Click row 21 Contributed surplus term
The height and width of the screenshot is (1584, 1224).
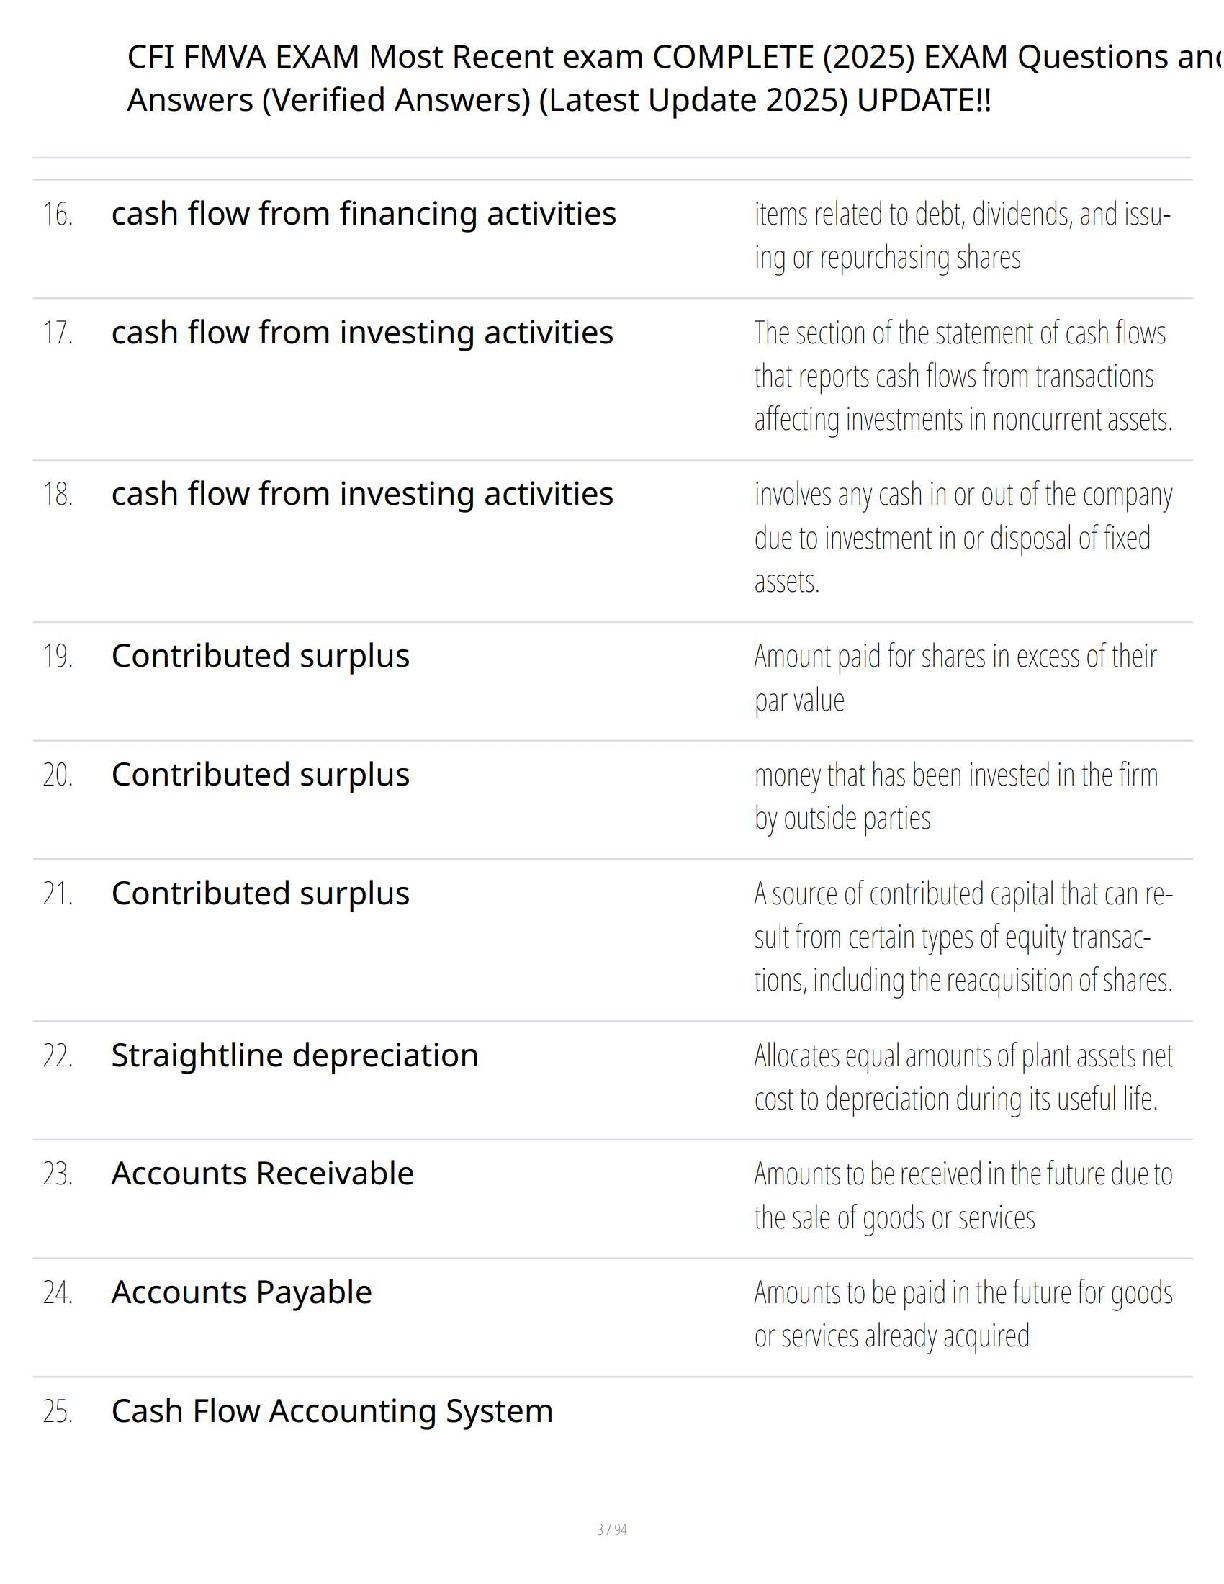(260, 893)
